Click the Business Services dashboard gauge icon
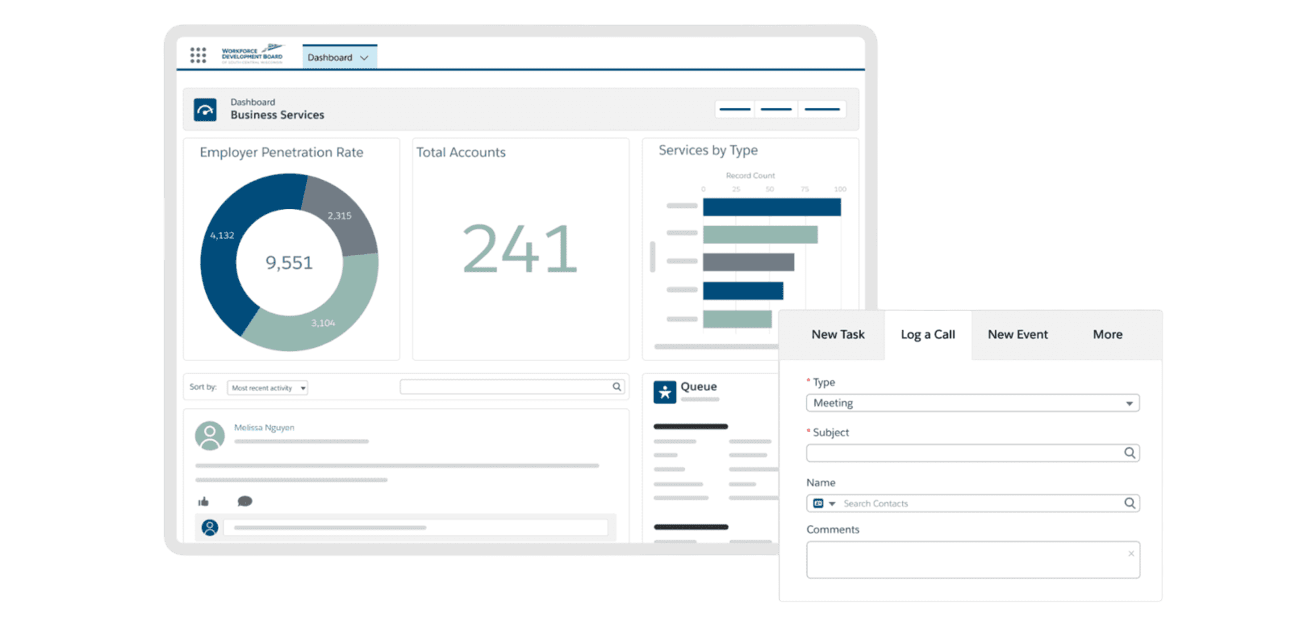This screenshot has width=1291, height=640. (x=205, y=110)
